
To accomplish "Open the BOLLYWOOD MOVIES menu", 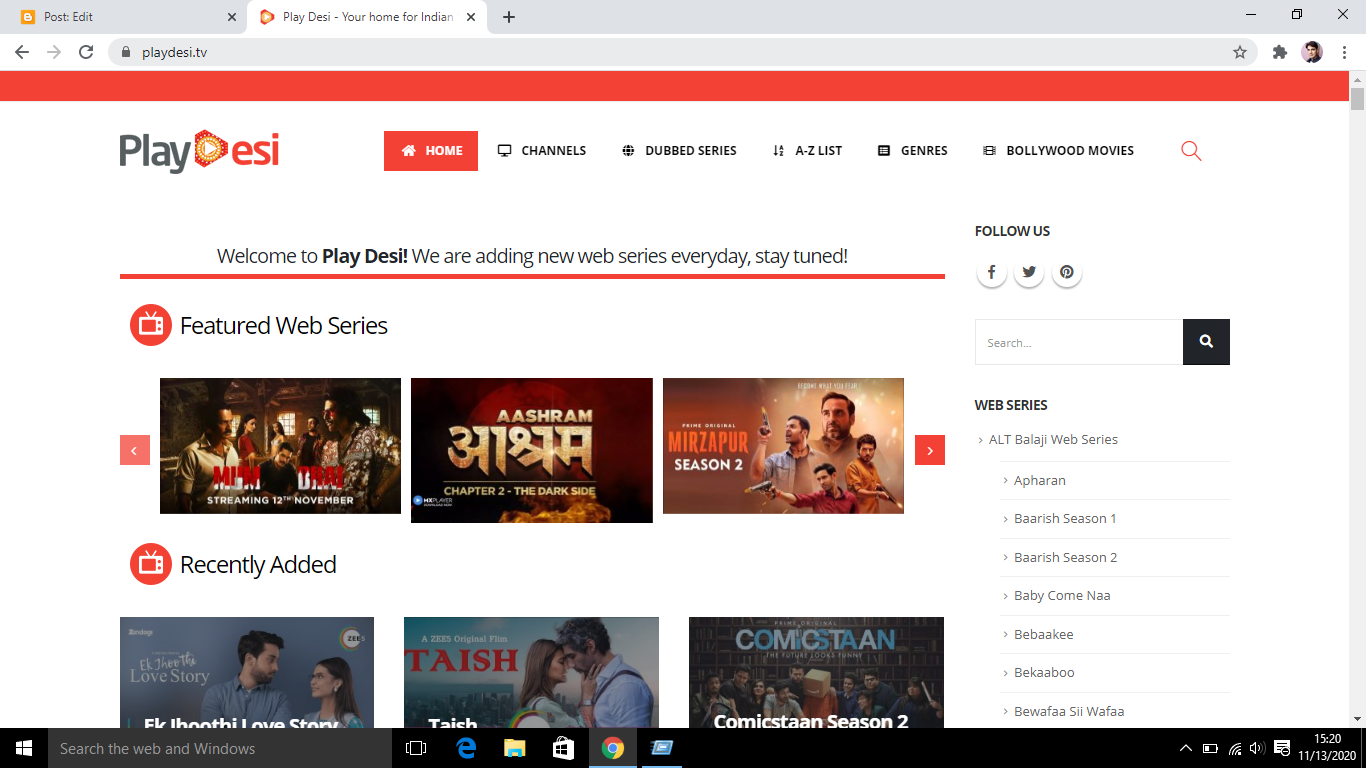I will pos(1058,151).
